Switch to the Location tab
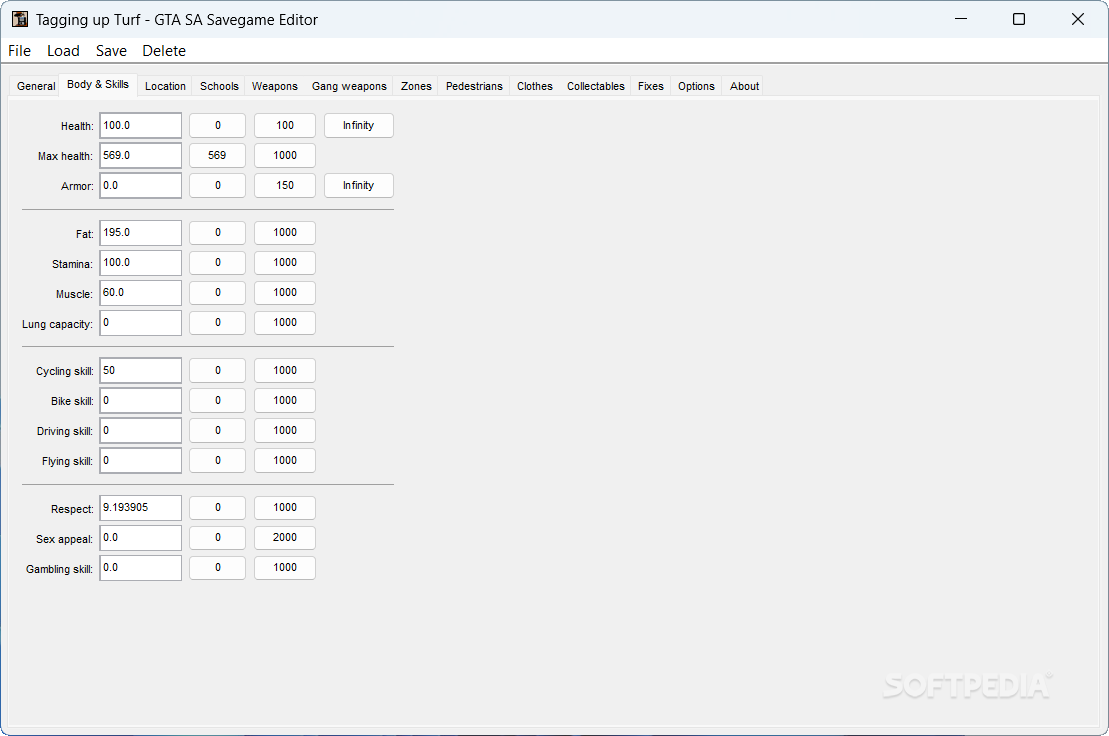The image size is (1109, 736). [165, 86]
